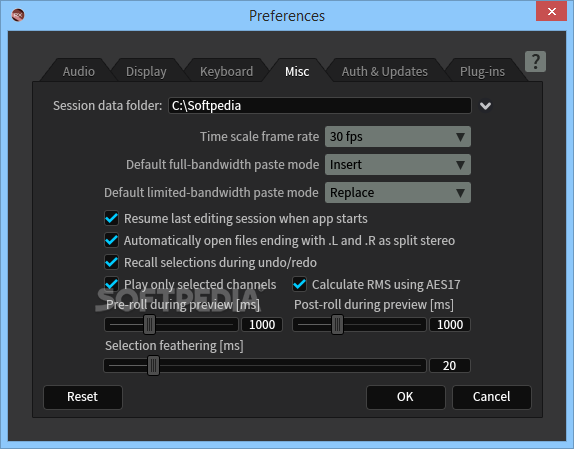574x449 pixels.
Task: Click the question mark help icon
Action: coord(535,61)
